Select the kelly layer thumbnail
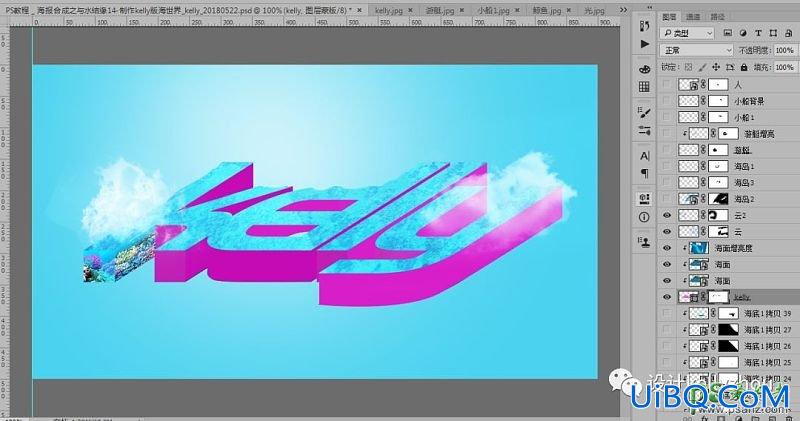This screenshot has width=800, height=421. (x=688, y=297)
